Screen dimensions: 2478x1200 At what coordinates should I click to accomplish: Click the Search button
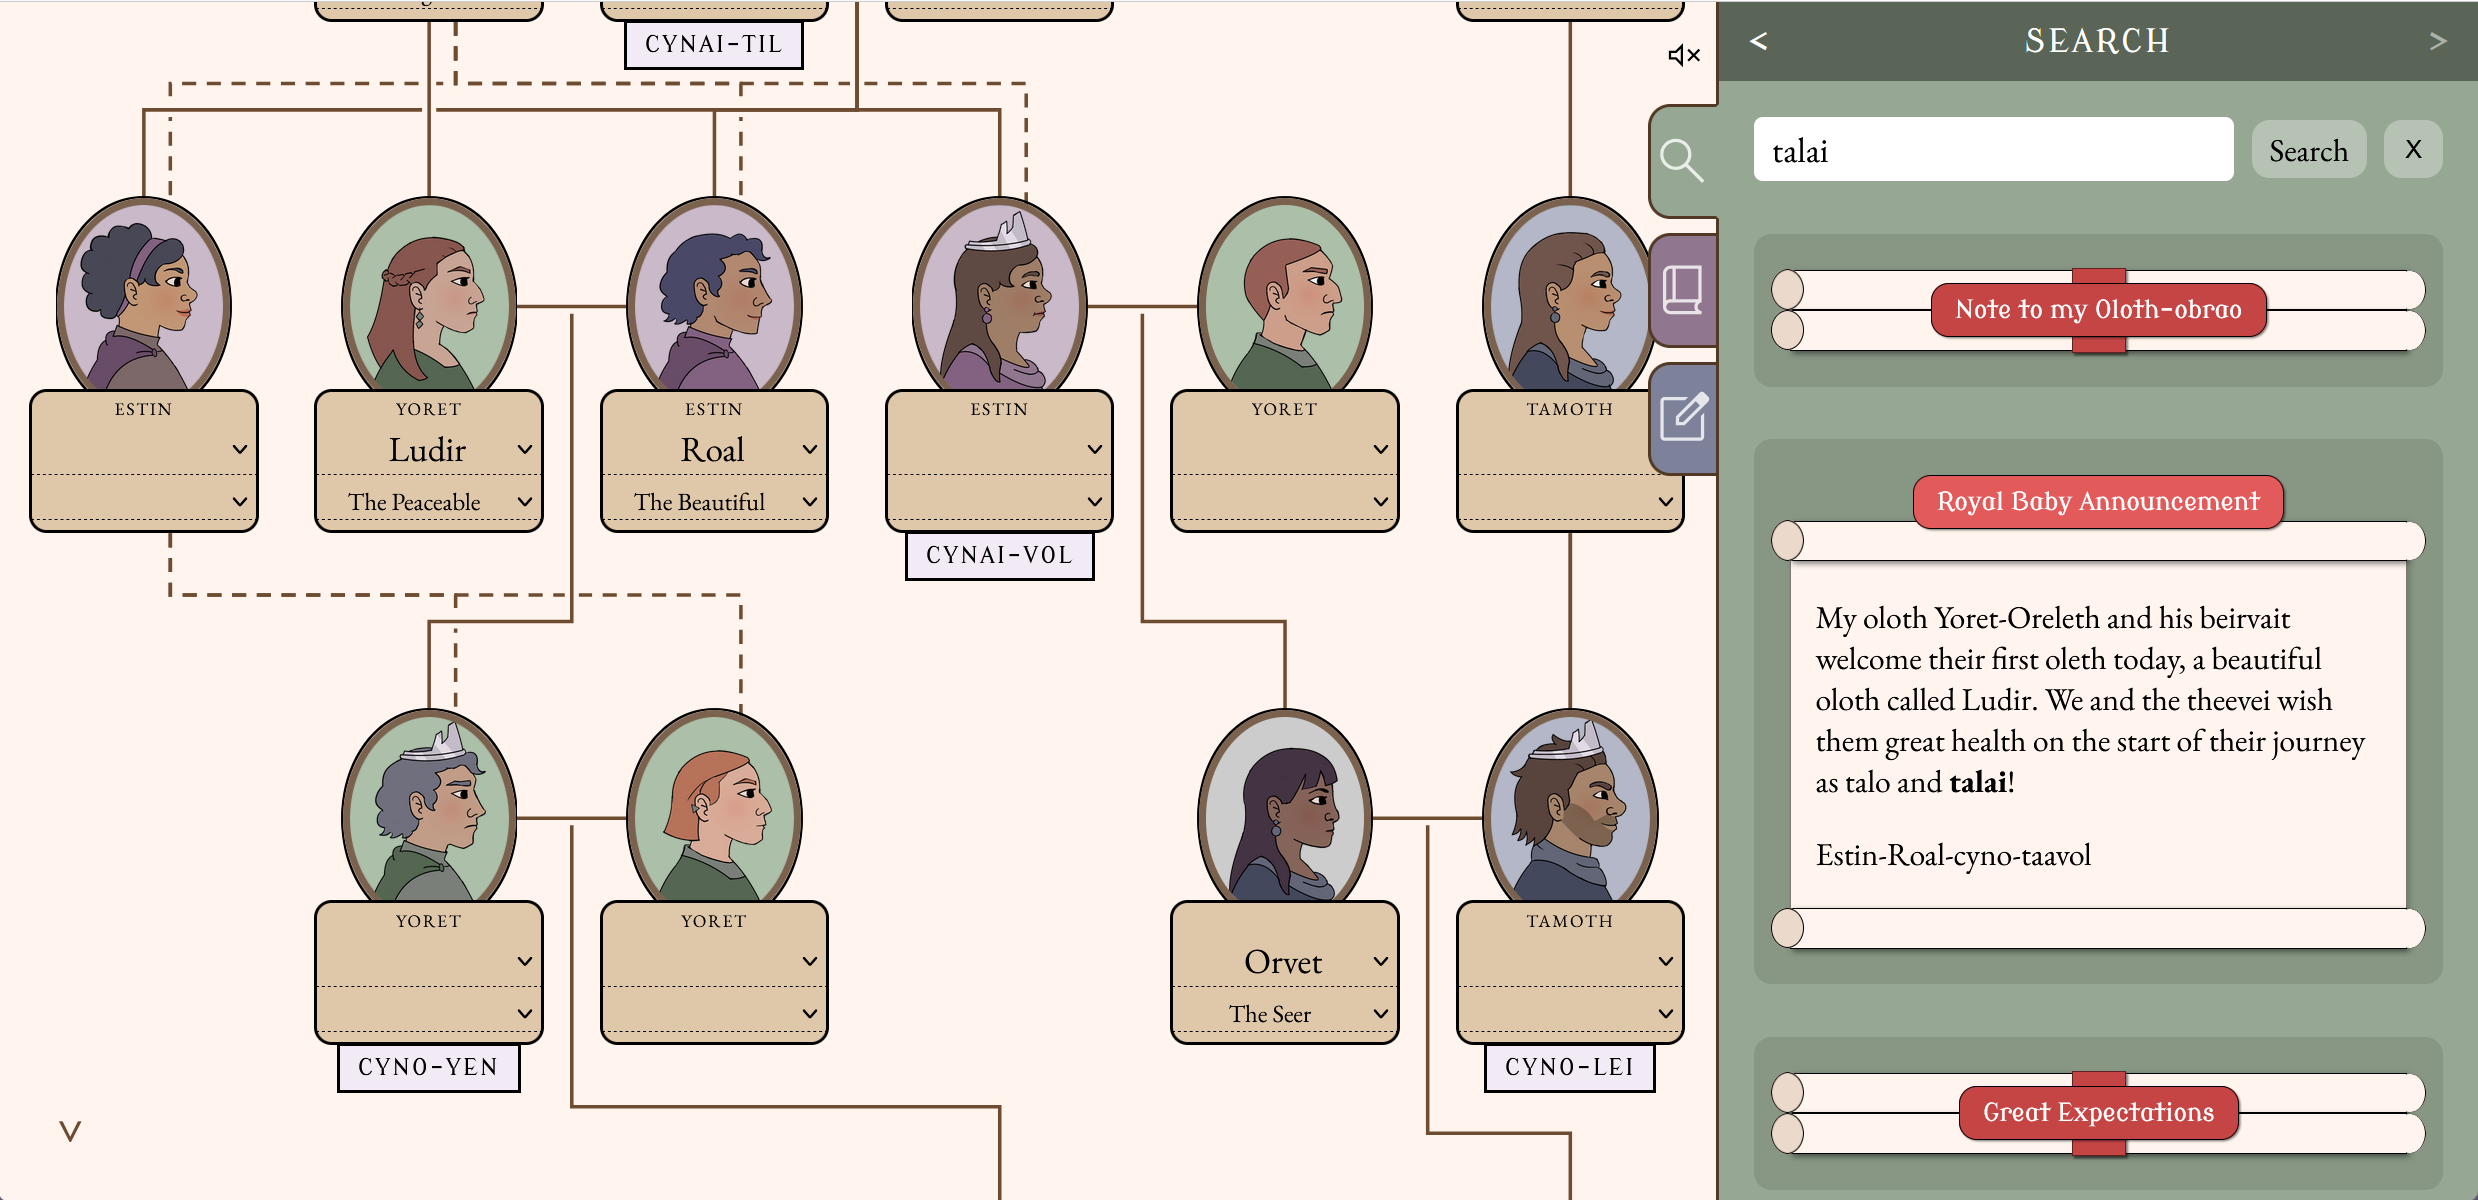[x=2308, y=150]
